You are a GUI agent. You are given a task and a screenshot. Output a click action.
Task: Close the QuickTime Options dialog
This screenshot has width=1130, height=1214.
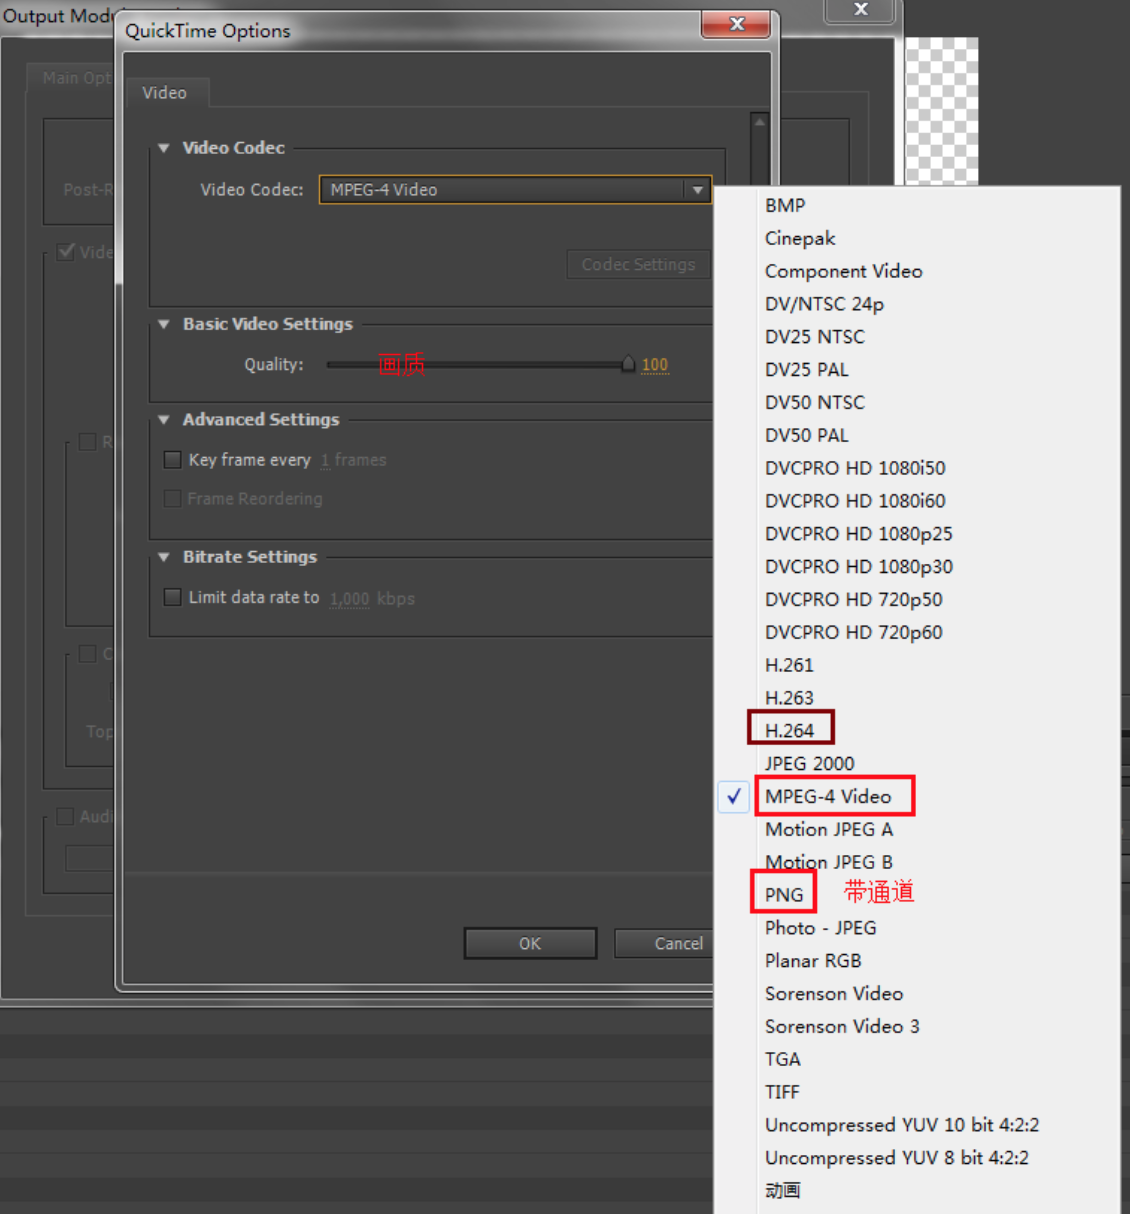point(736,24)
